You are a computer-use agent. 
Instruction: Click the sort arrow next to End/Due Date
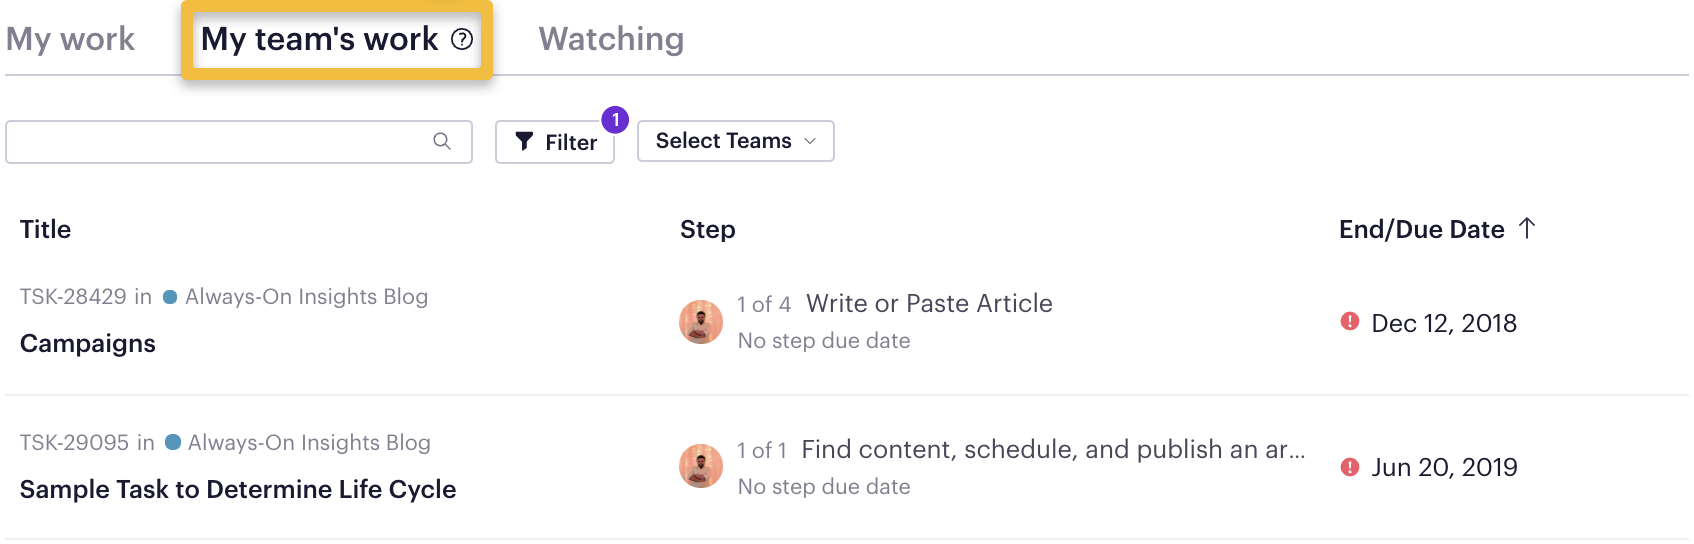1527,228
